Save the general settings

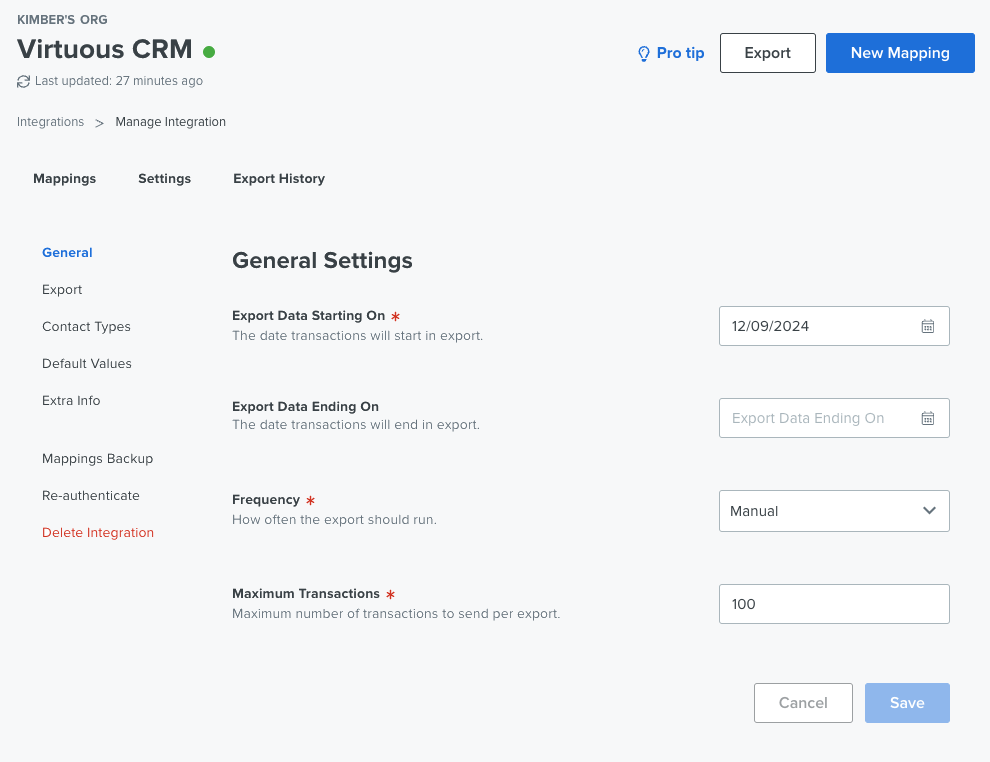coord(907,703)
